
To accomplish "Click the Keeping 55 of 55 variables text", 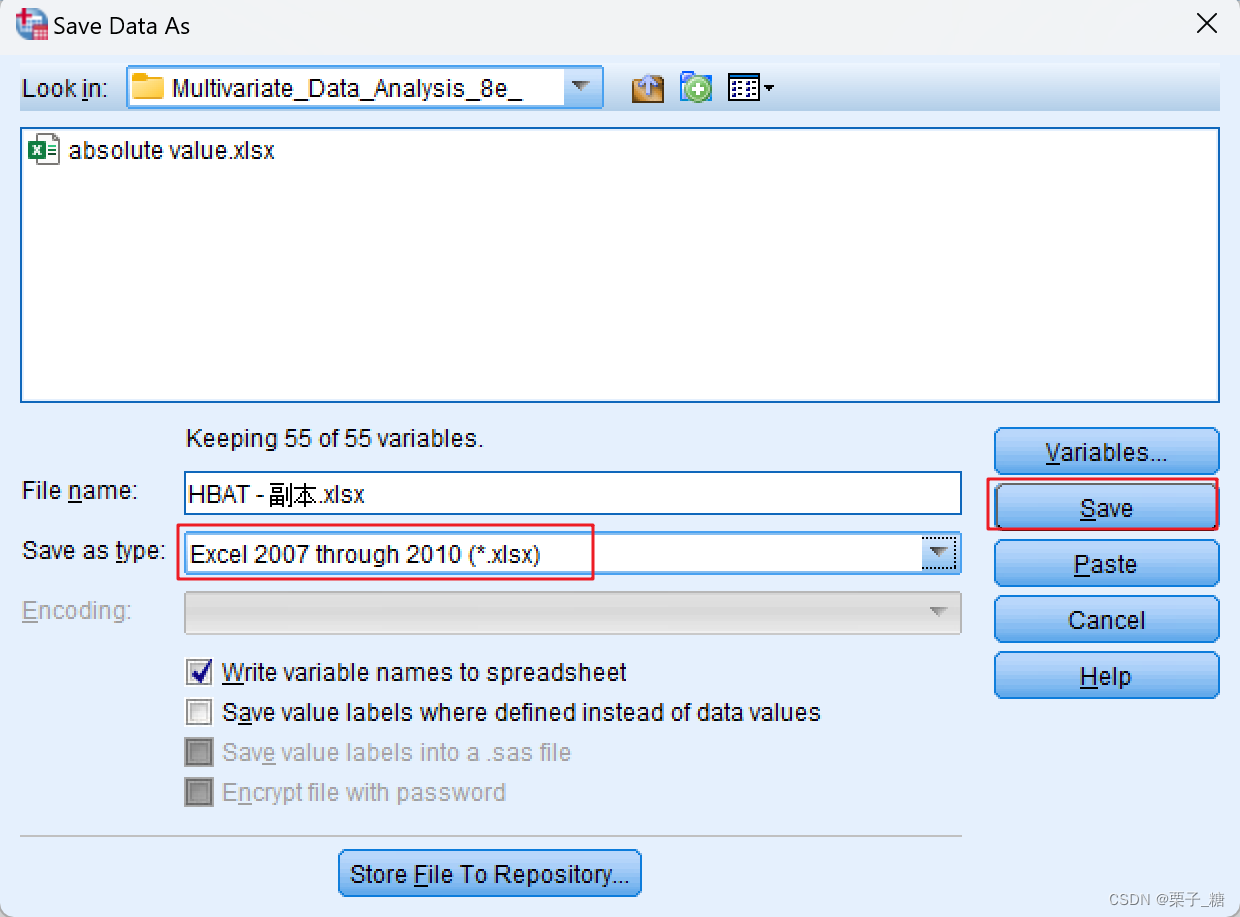I will [334, 438].
